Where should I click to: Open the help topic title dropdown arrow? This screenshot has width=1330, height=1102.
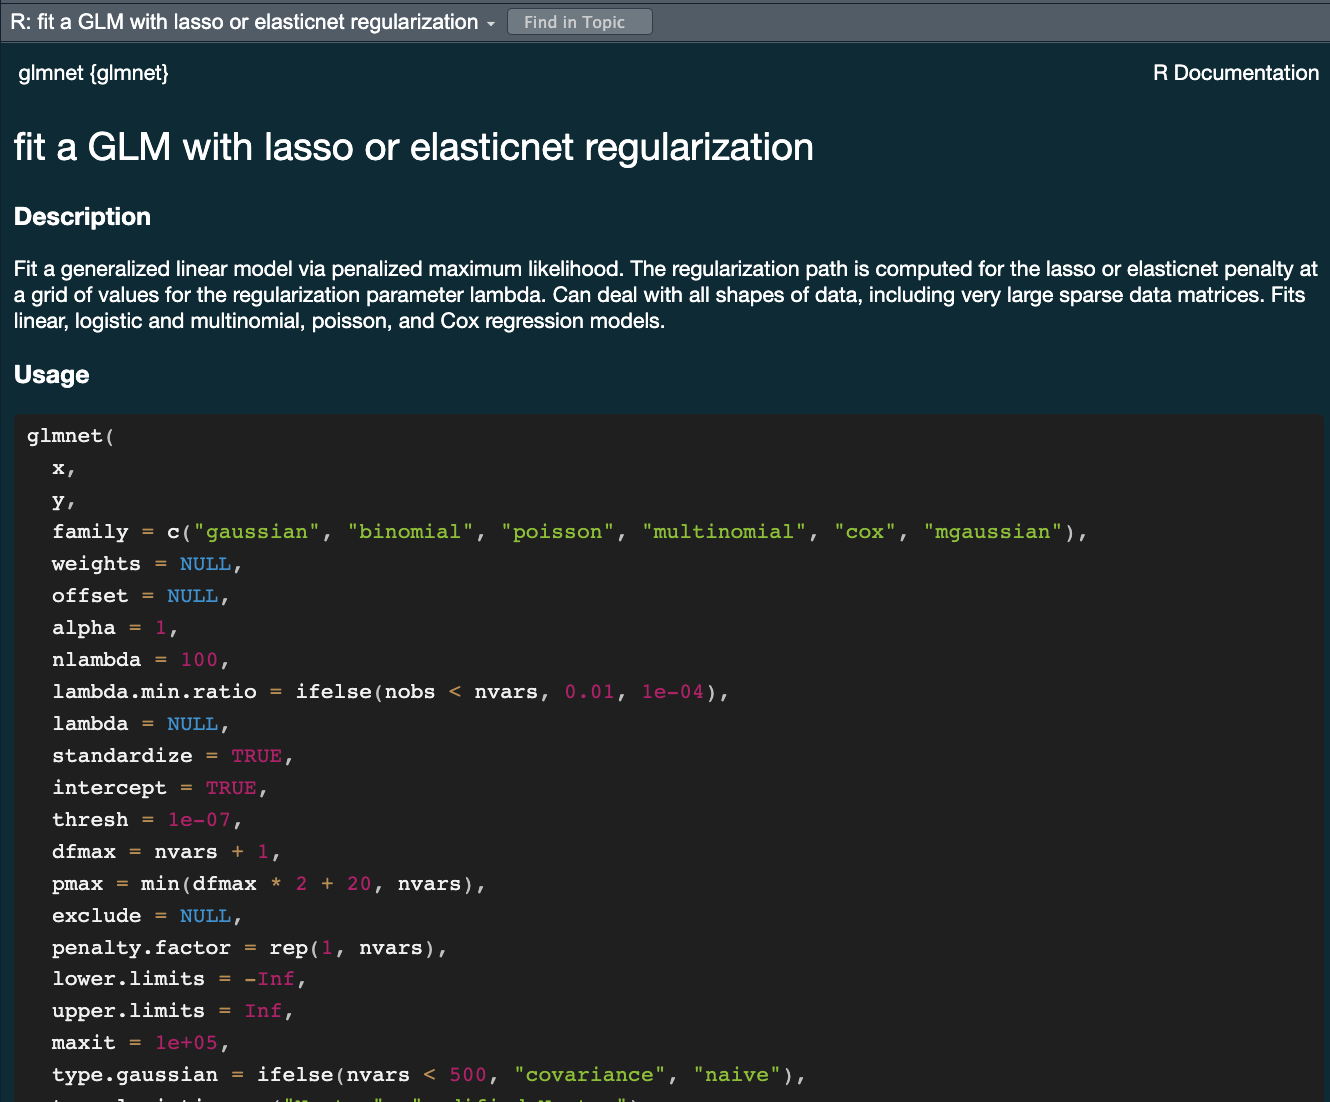click(491, 23)
